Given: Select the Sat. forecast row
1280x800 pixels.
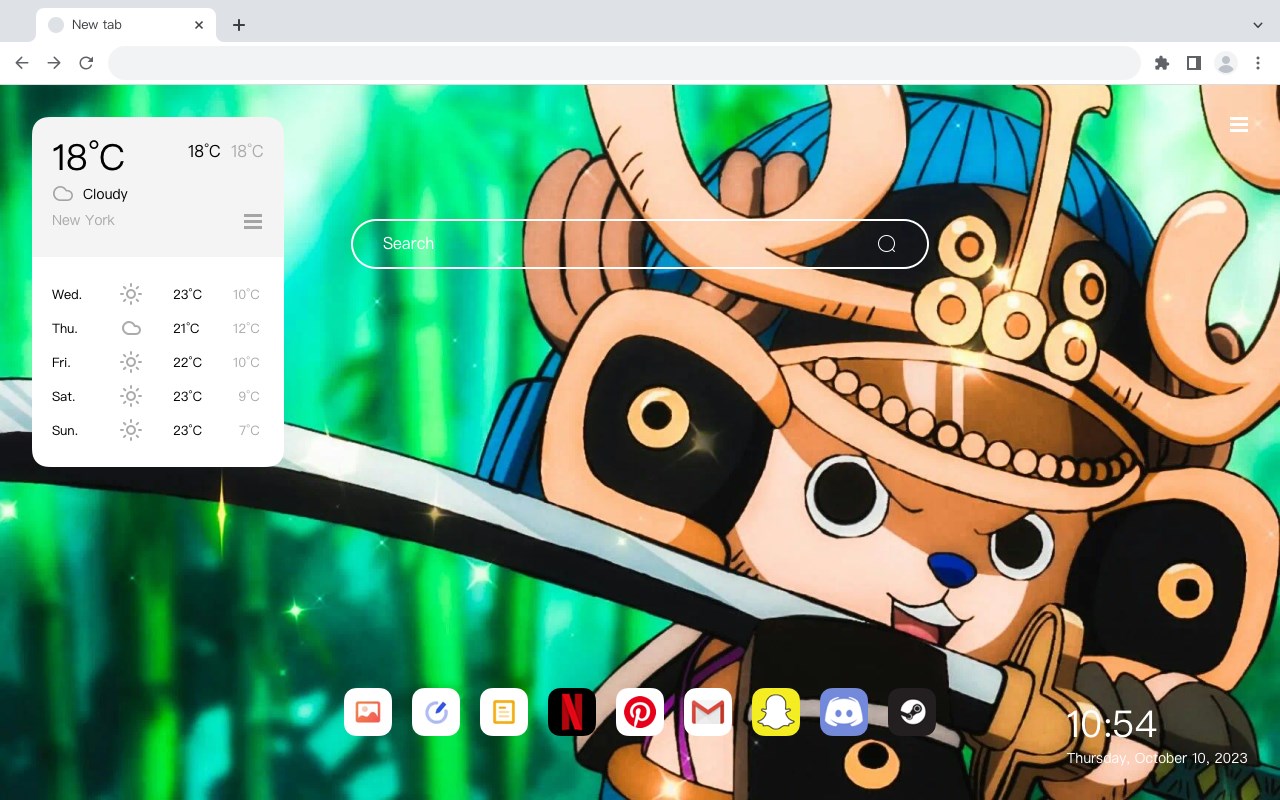Looking at the screenshot, I should (x=158, y=396).
